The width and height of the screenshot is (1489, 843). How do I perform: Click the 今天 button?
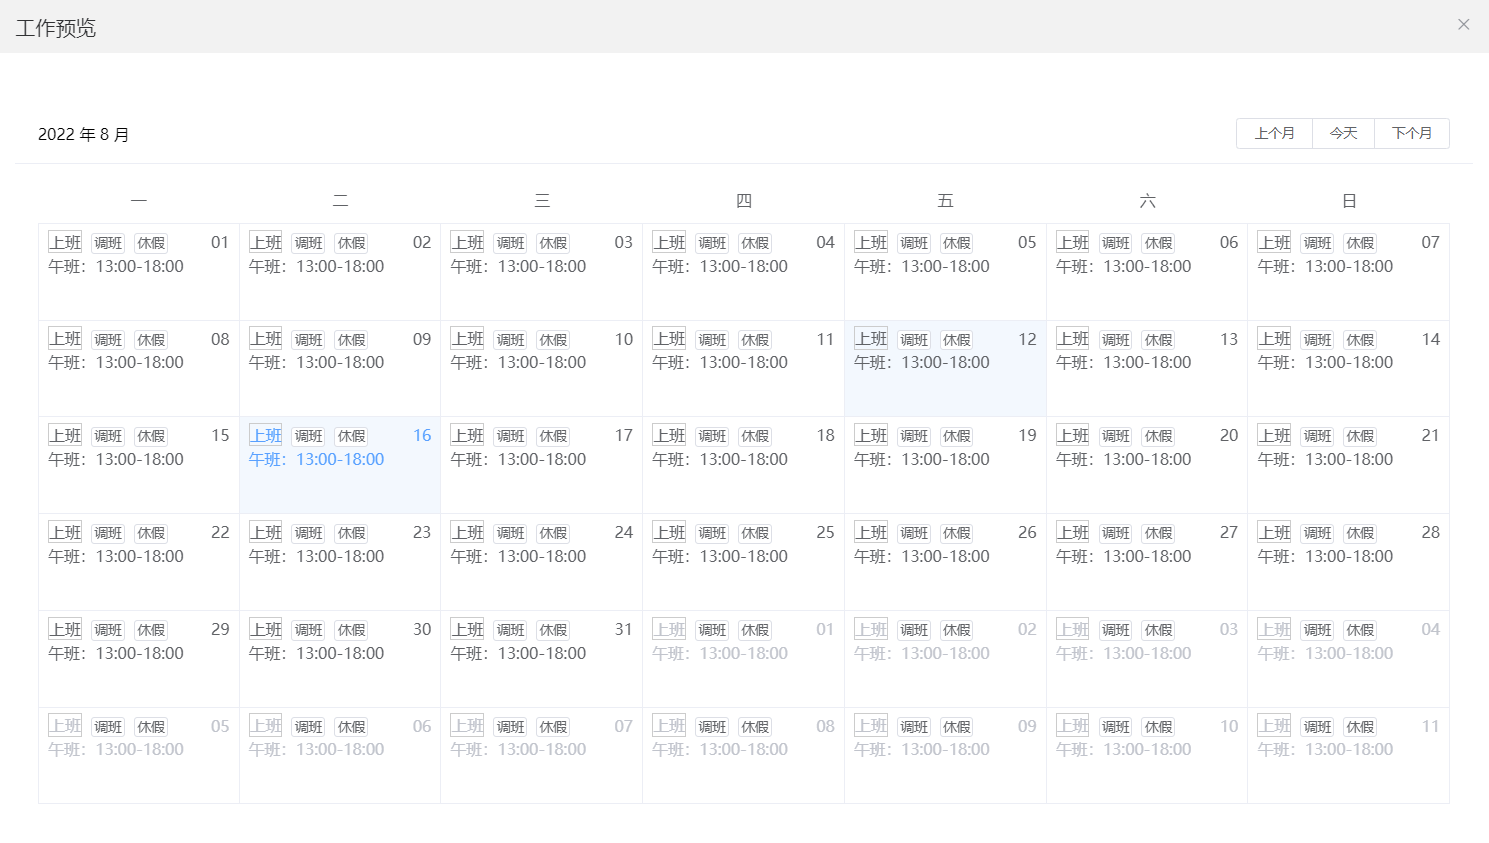point(1343,133)
